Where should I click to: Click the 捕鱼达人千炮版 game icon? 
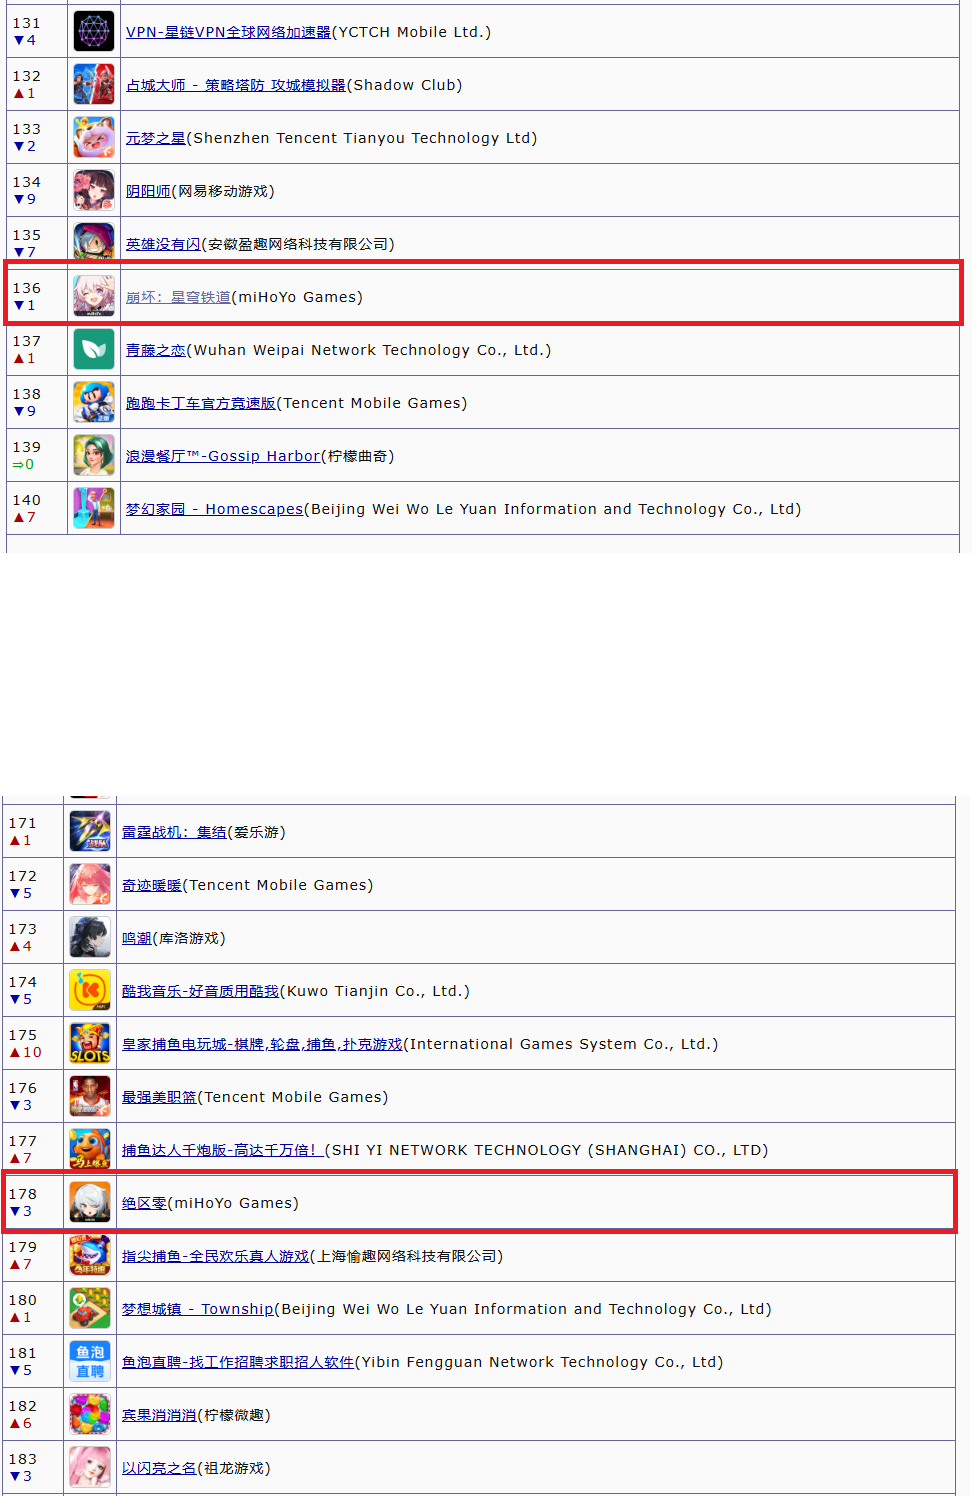click(x=90, y=1150)
